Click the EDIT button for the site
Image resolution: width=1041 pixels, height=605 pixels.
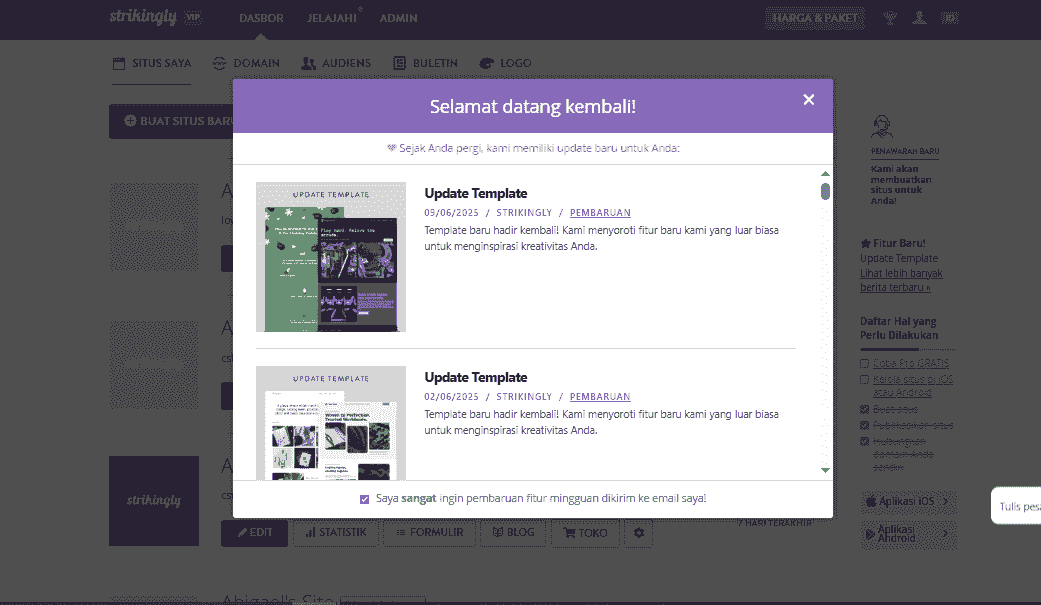(254, 533)
